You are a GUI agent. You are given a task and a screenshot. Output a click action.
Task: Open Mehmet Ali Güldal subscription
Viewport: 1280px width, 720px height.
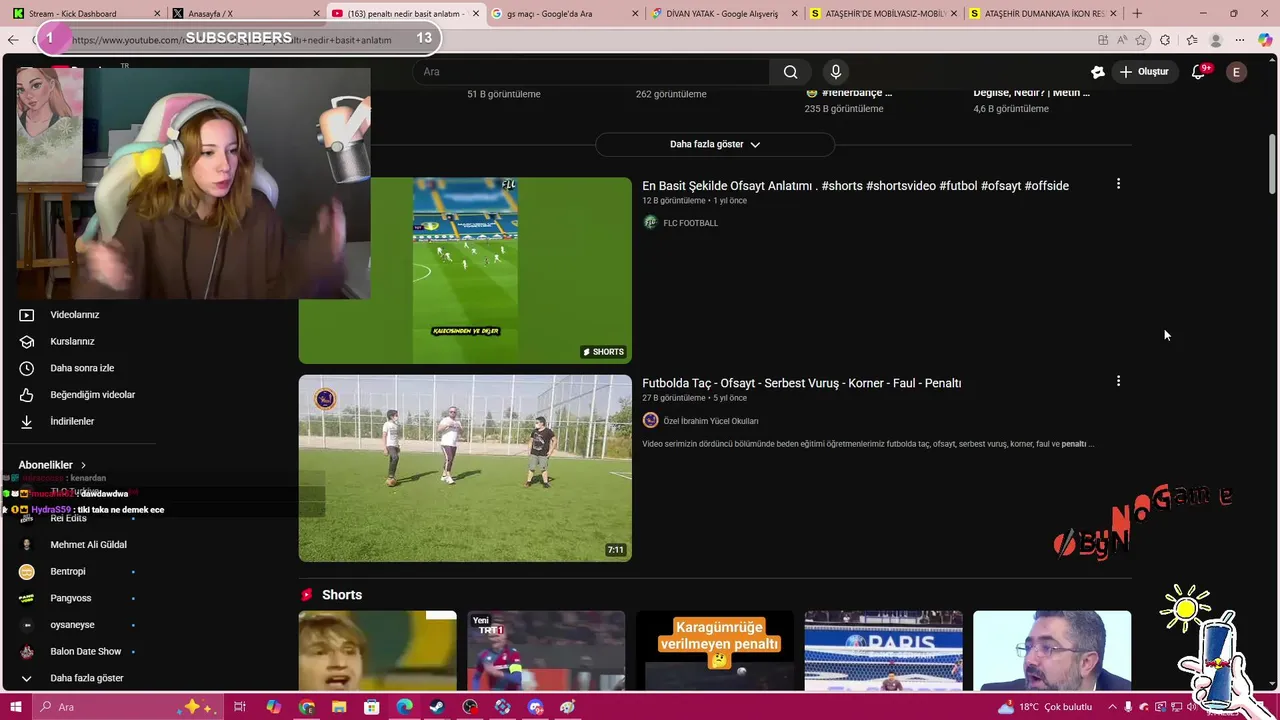click(x=88, y=545)
